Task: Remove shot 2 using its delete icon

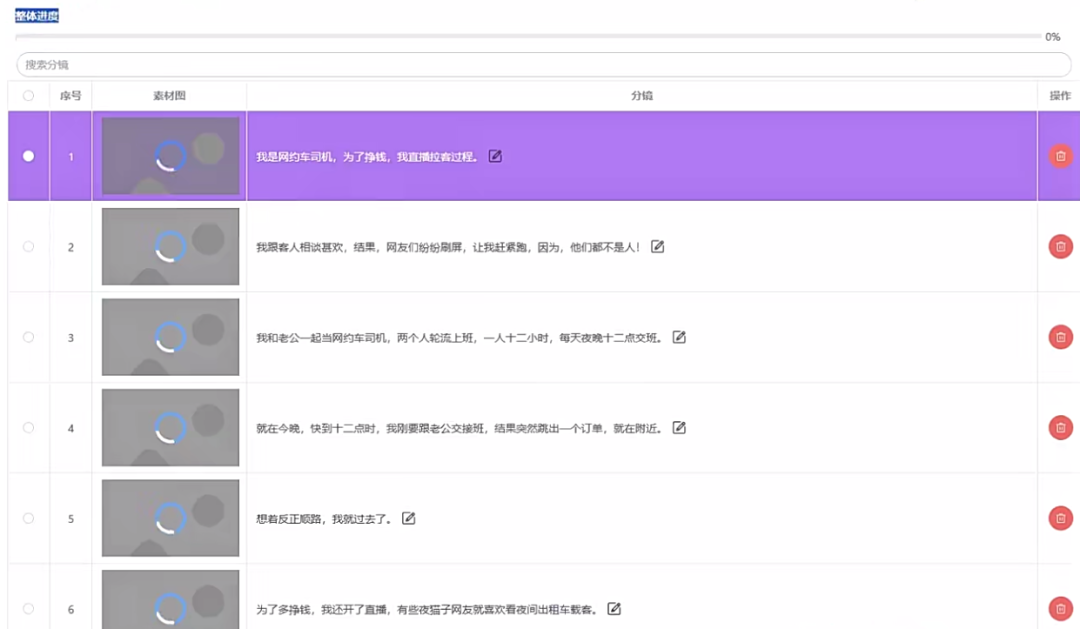Action: [x=1059, y=246]
